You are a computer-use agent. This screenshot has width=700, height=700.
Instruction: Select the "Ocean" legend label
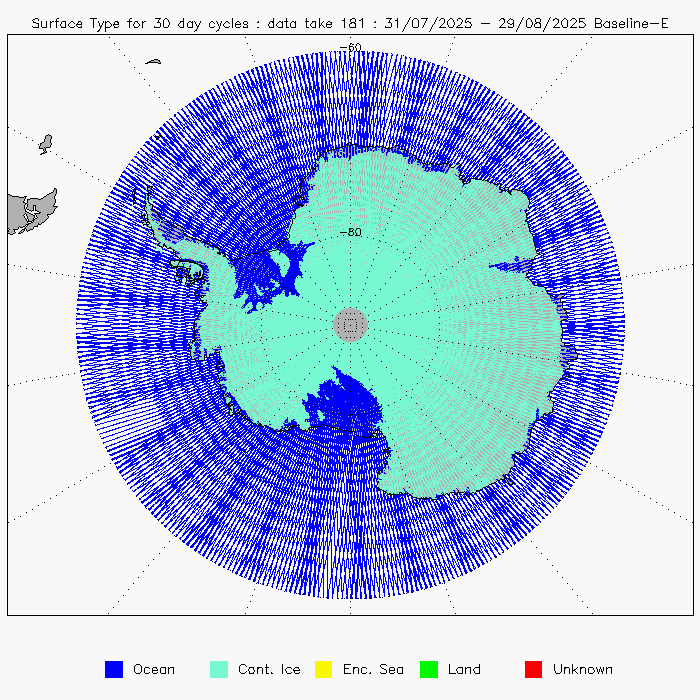pos(154,669)
